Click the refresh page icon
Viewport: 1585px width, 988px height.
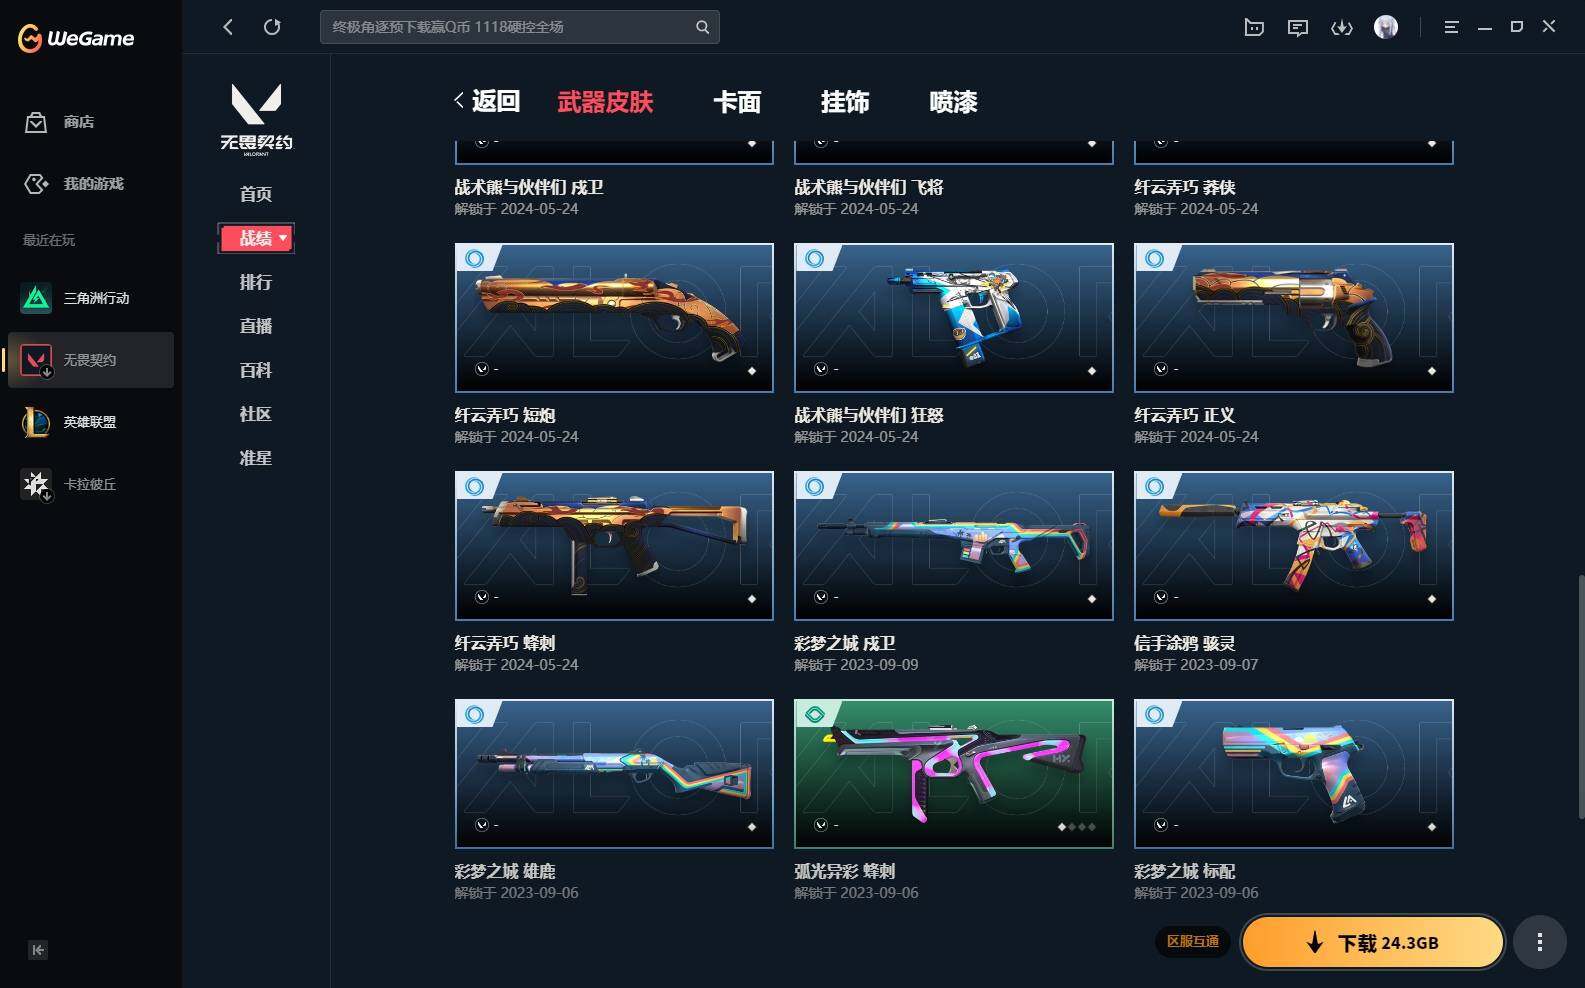272,27
